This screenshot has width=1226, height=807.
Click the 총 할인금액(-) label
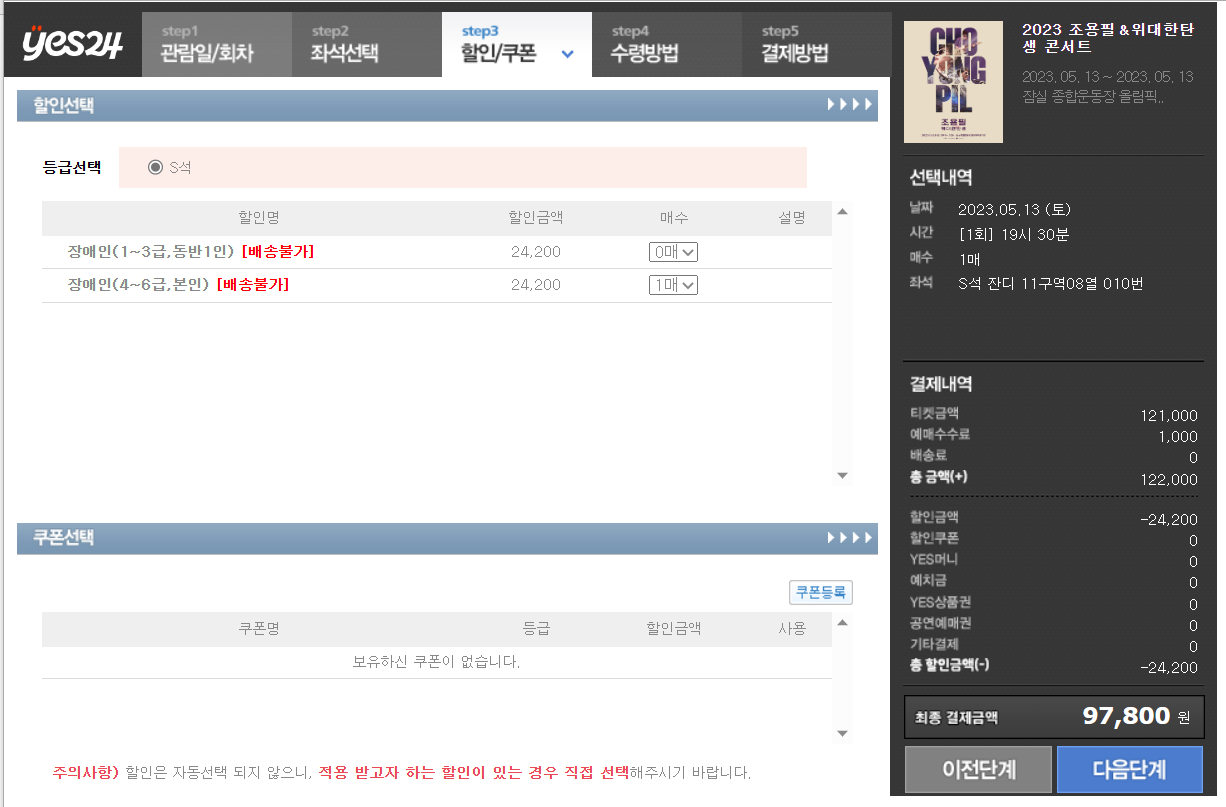point(949,666)
